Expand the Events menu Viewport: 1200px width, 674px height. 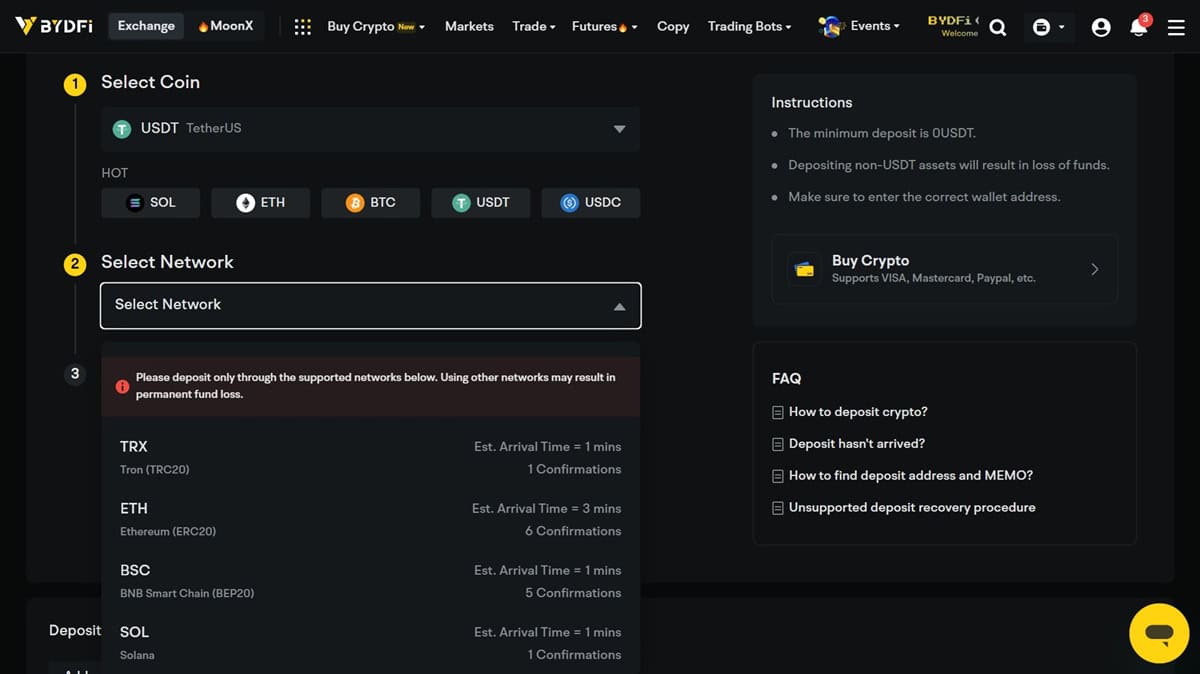click(859, 27)
